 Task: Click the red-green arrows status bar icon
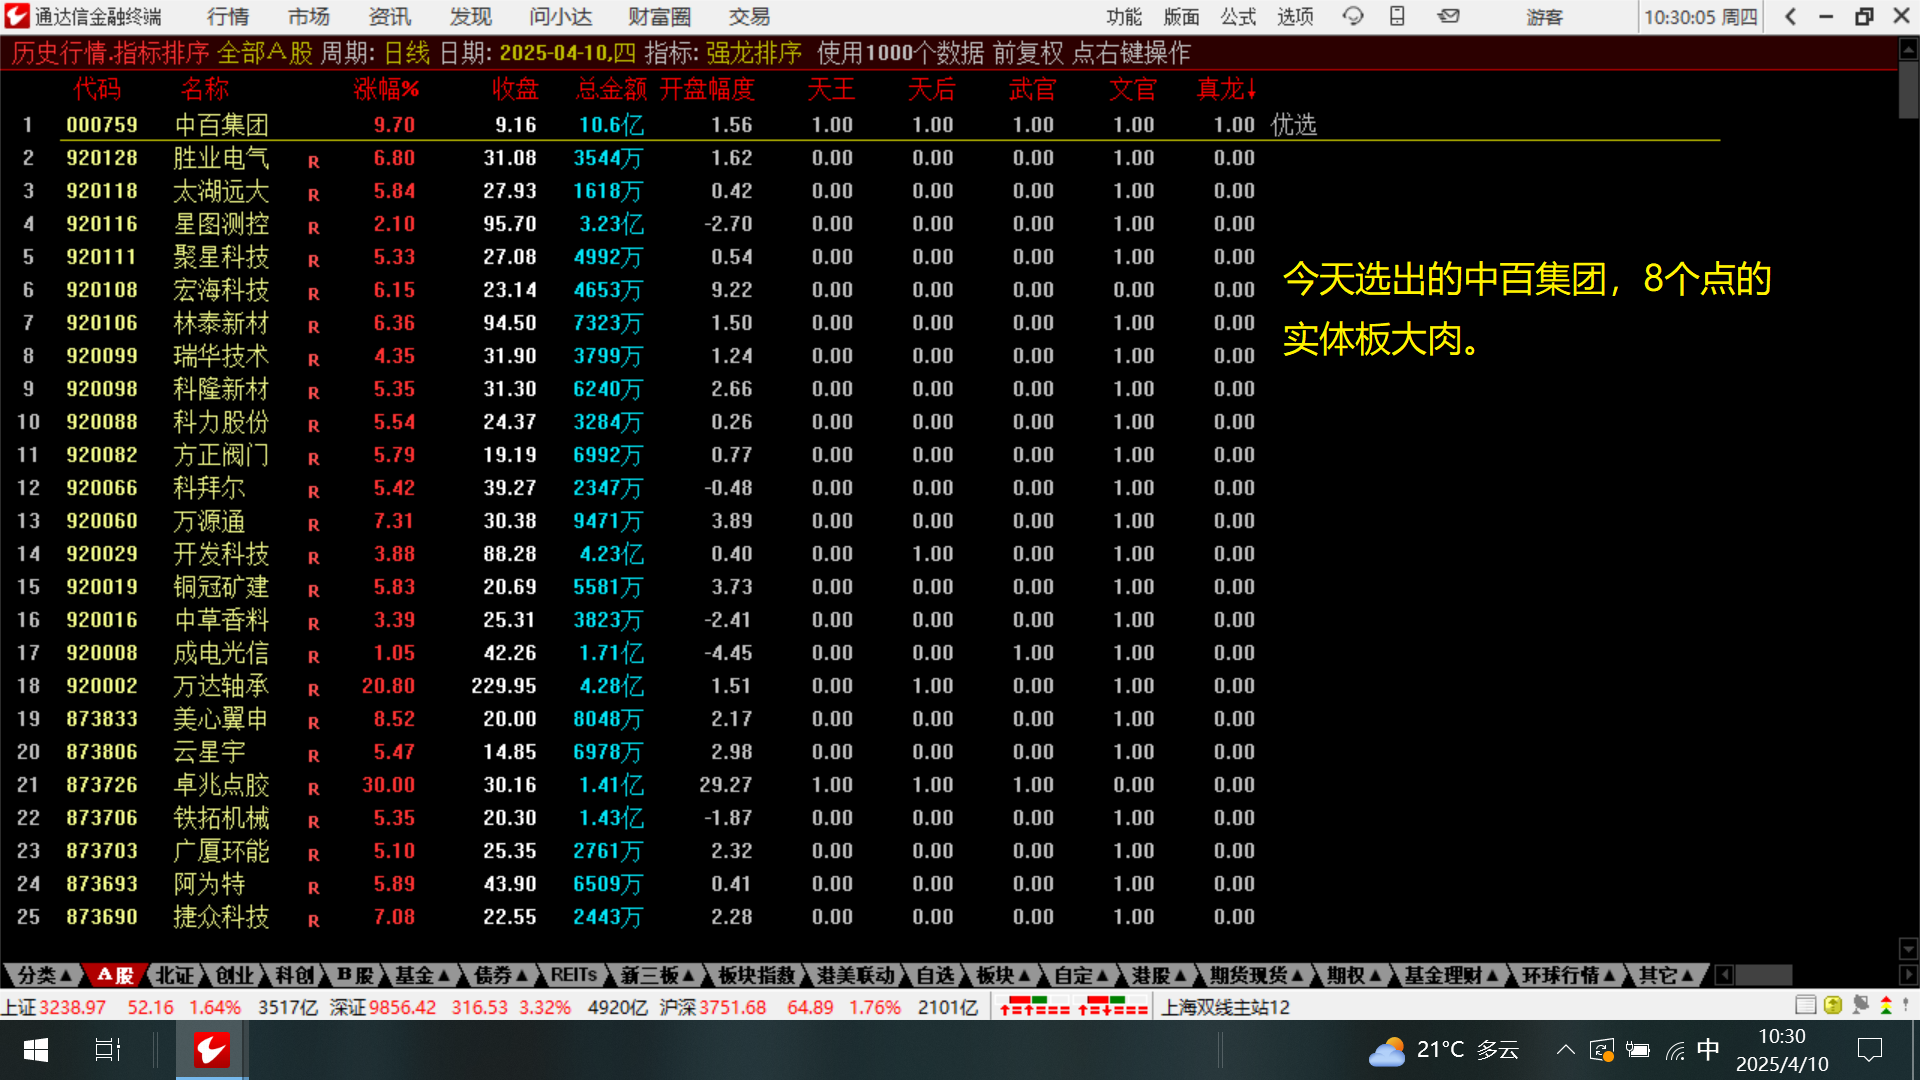[x=1886, y=1005]
